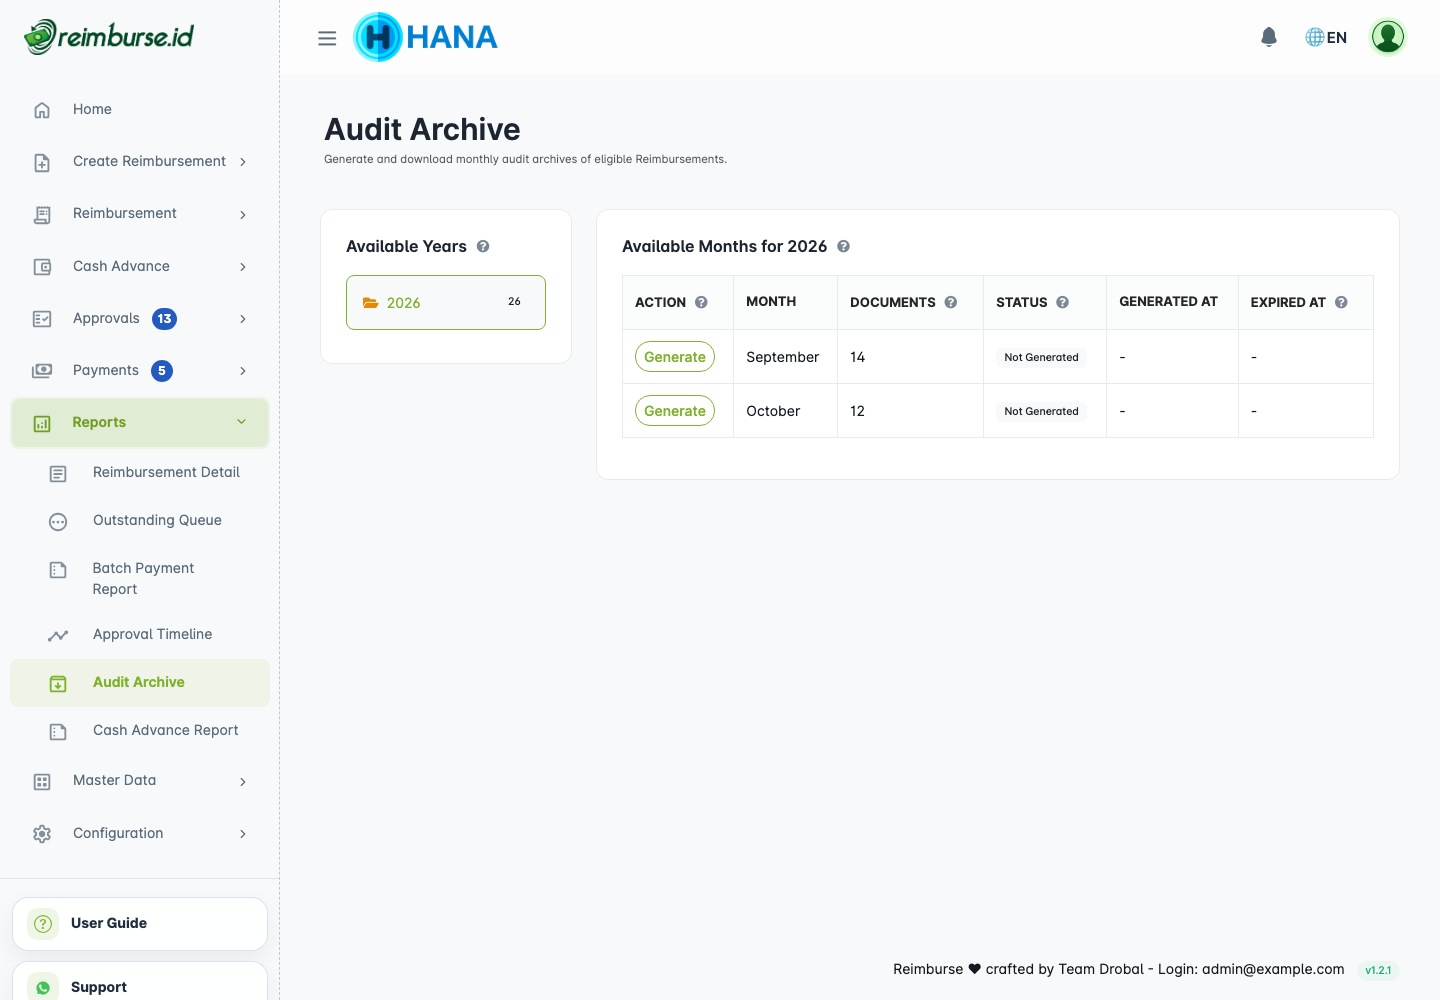Open the Support button

point(140,983)
